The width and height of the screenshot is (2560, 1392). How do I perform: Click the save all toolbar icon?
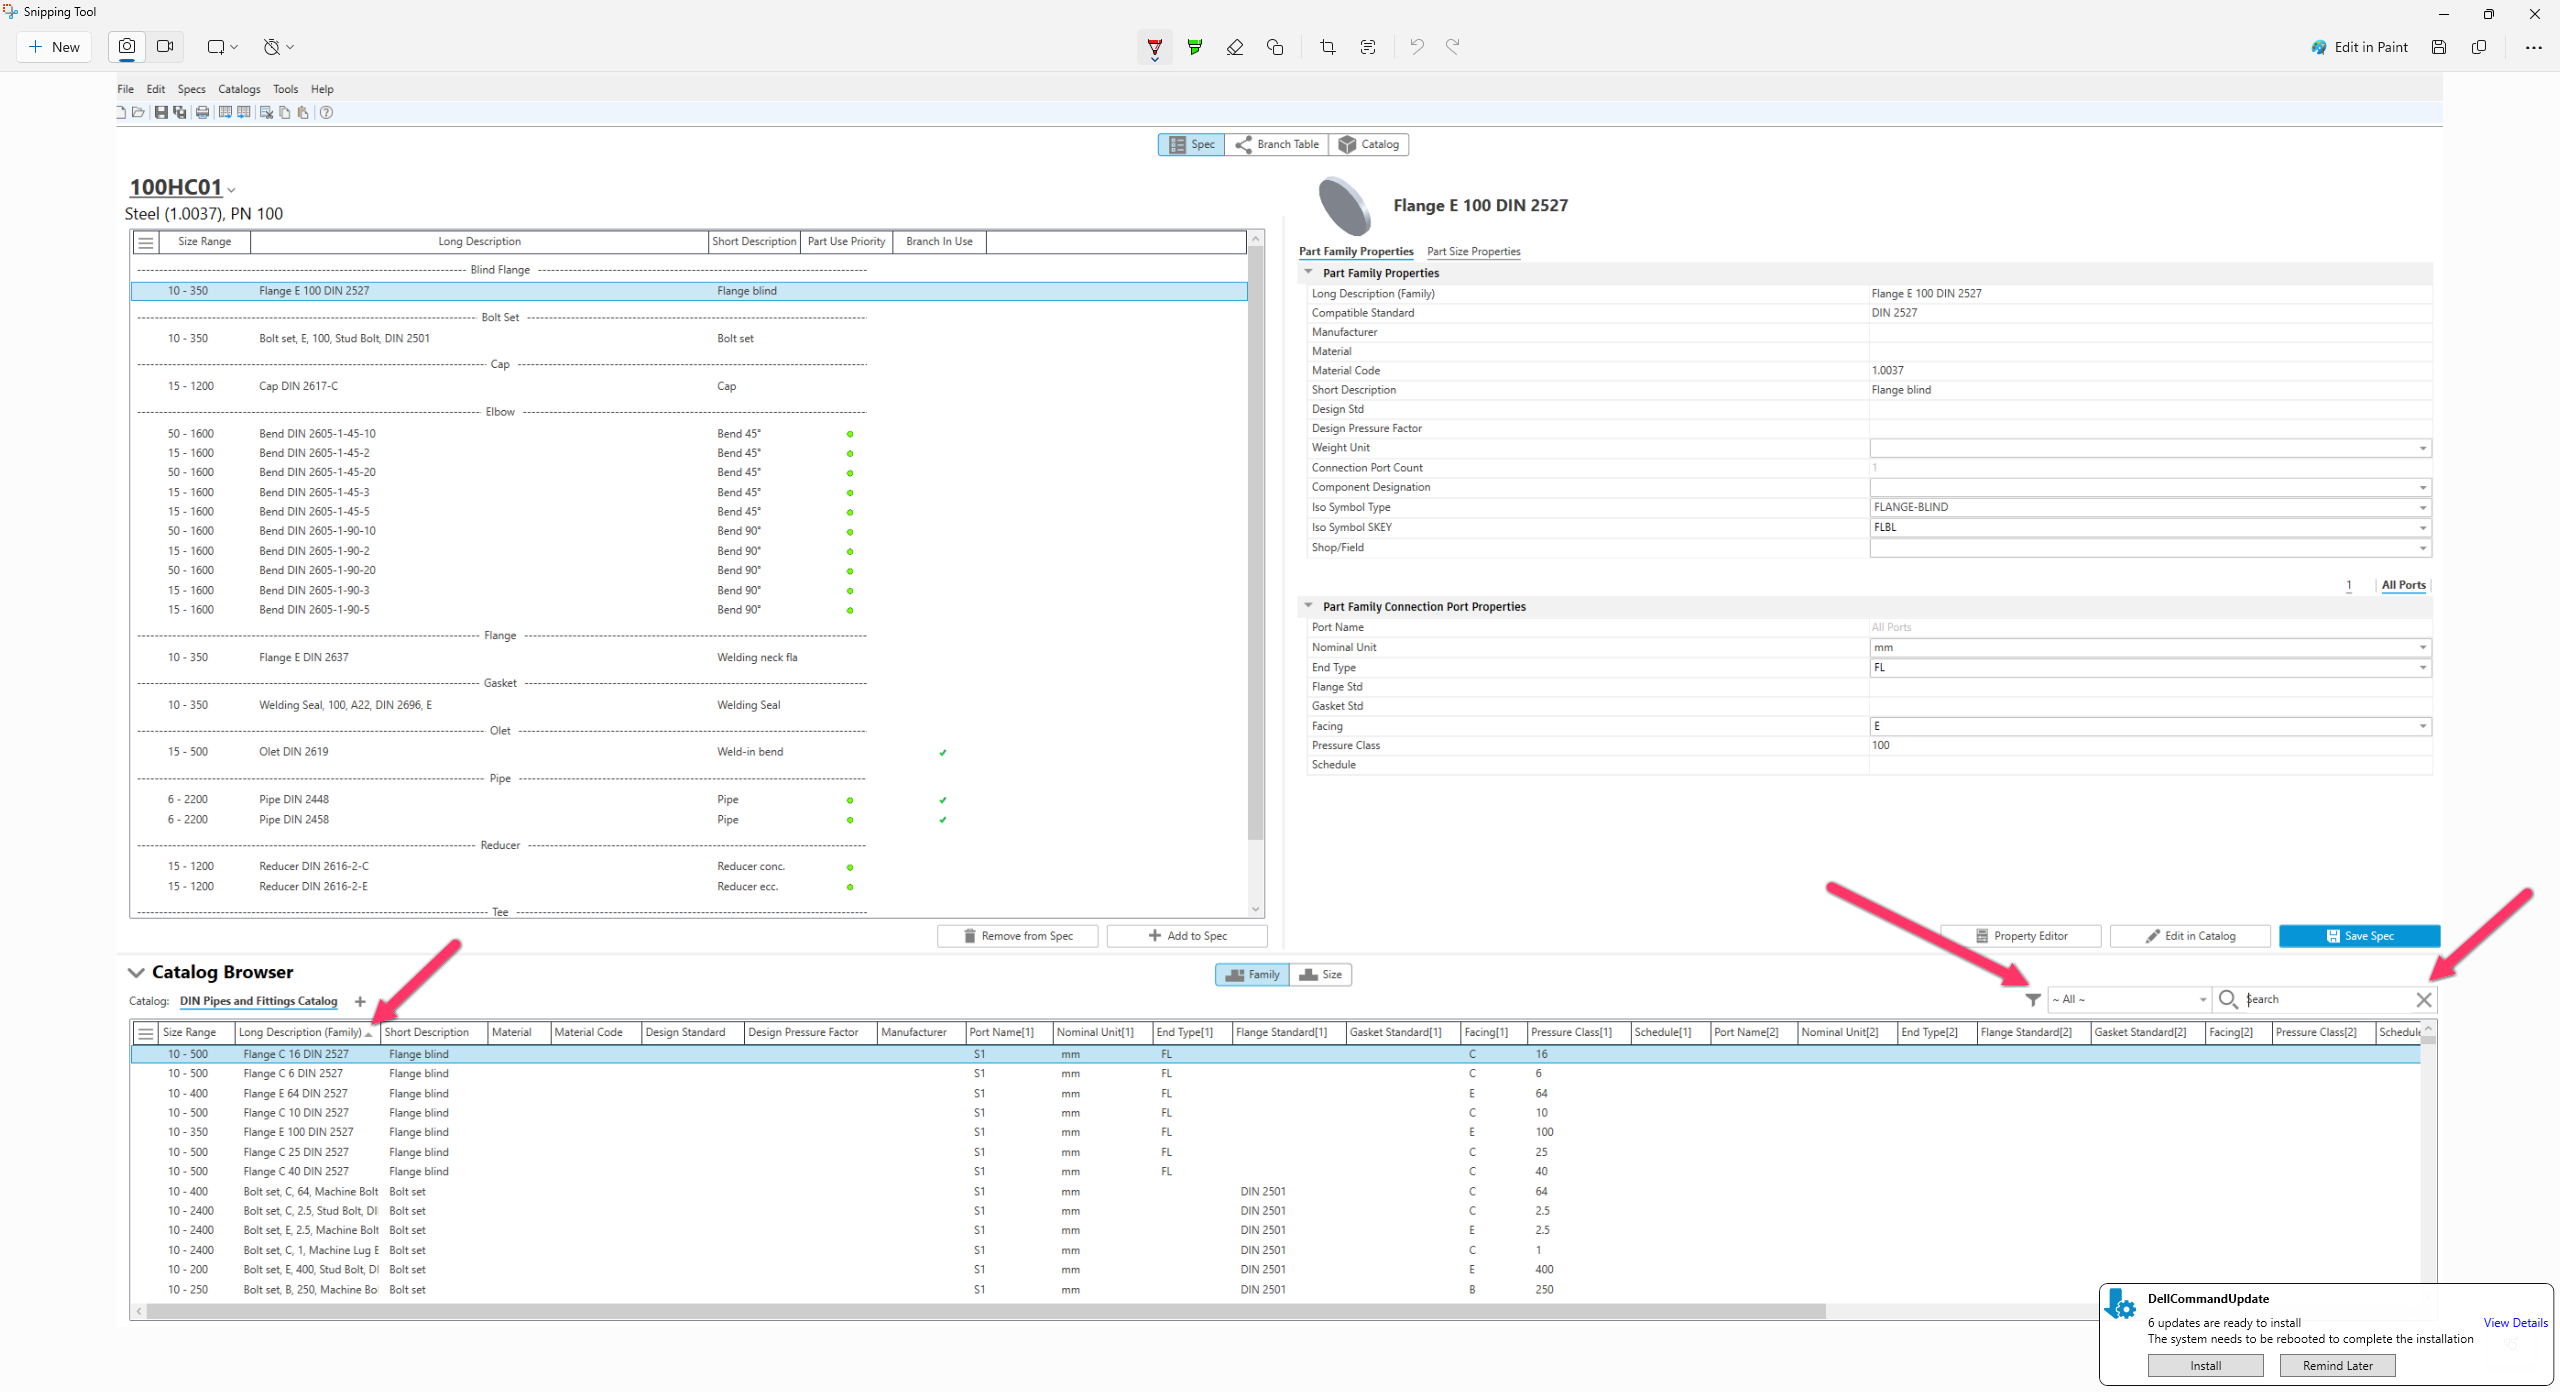(x=180, y=112)
